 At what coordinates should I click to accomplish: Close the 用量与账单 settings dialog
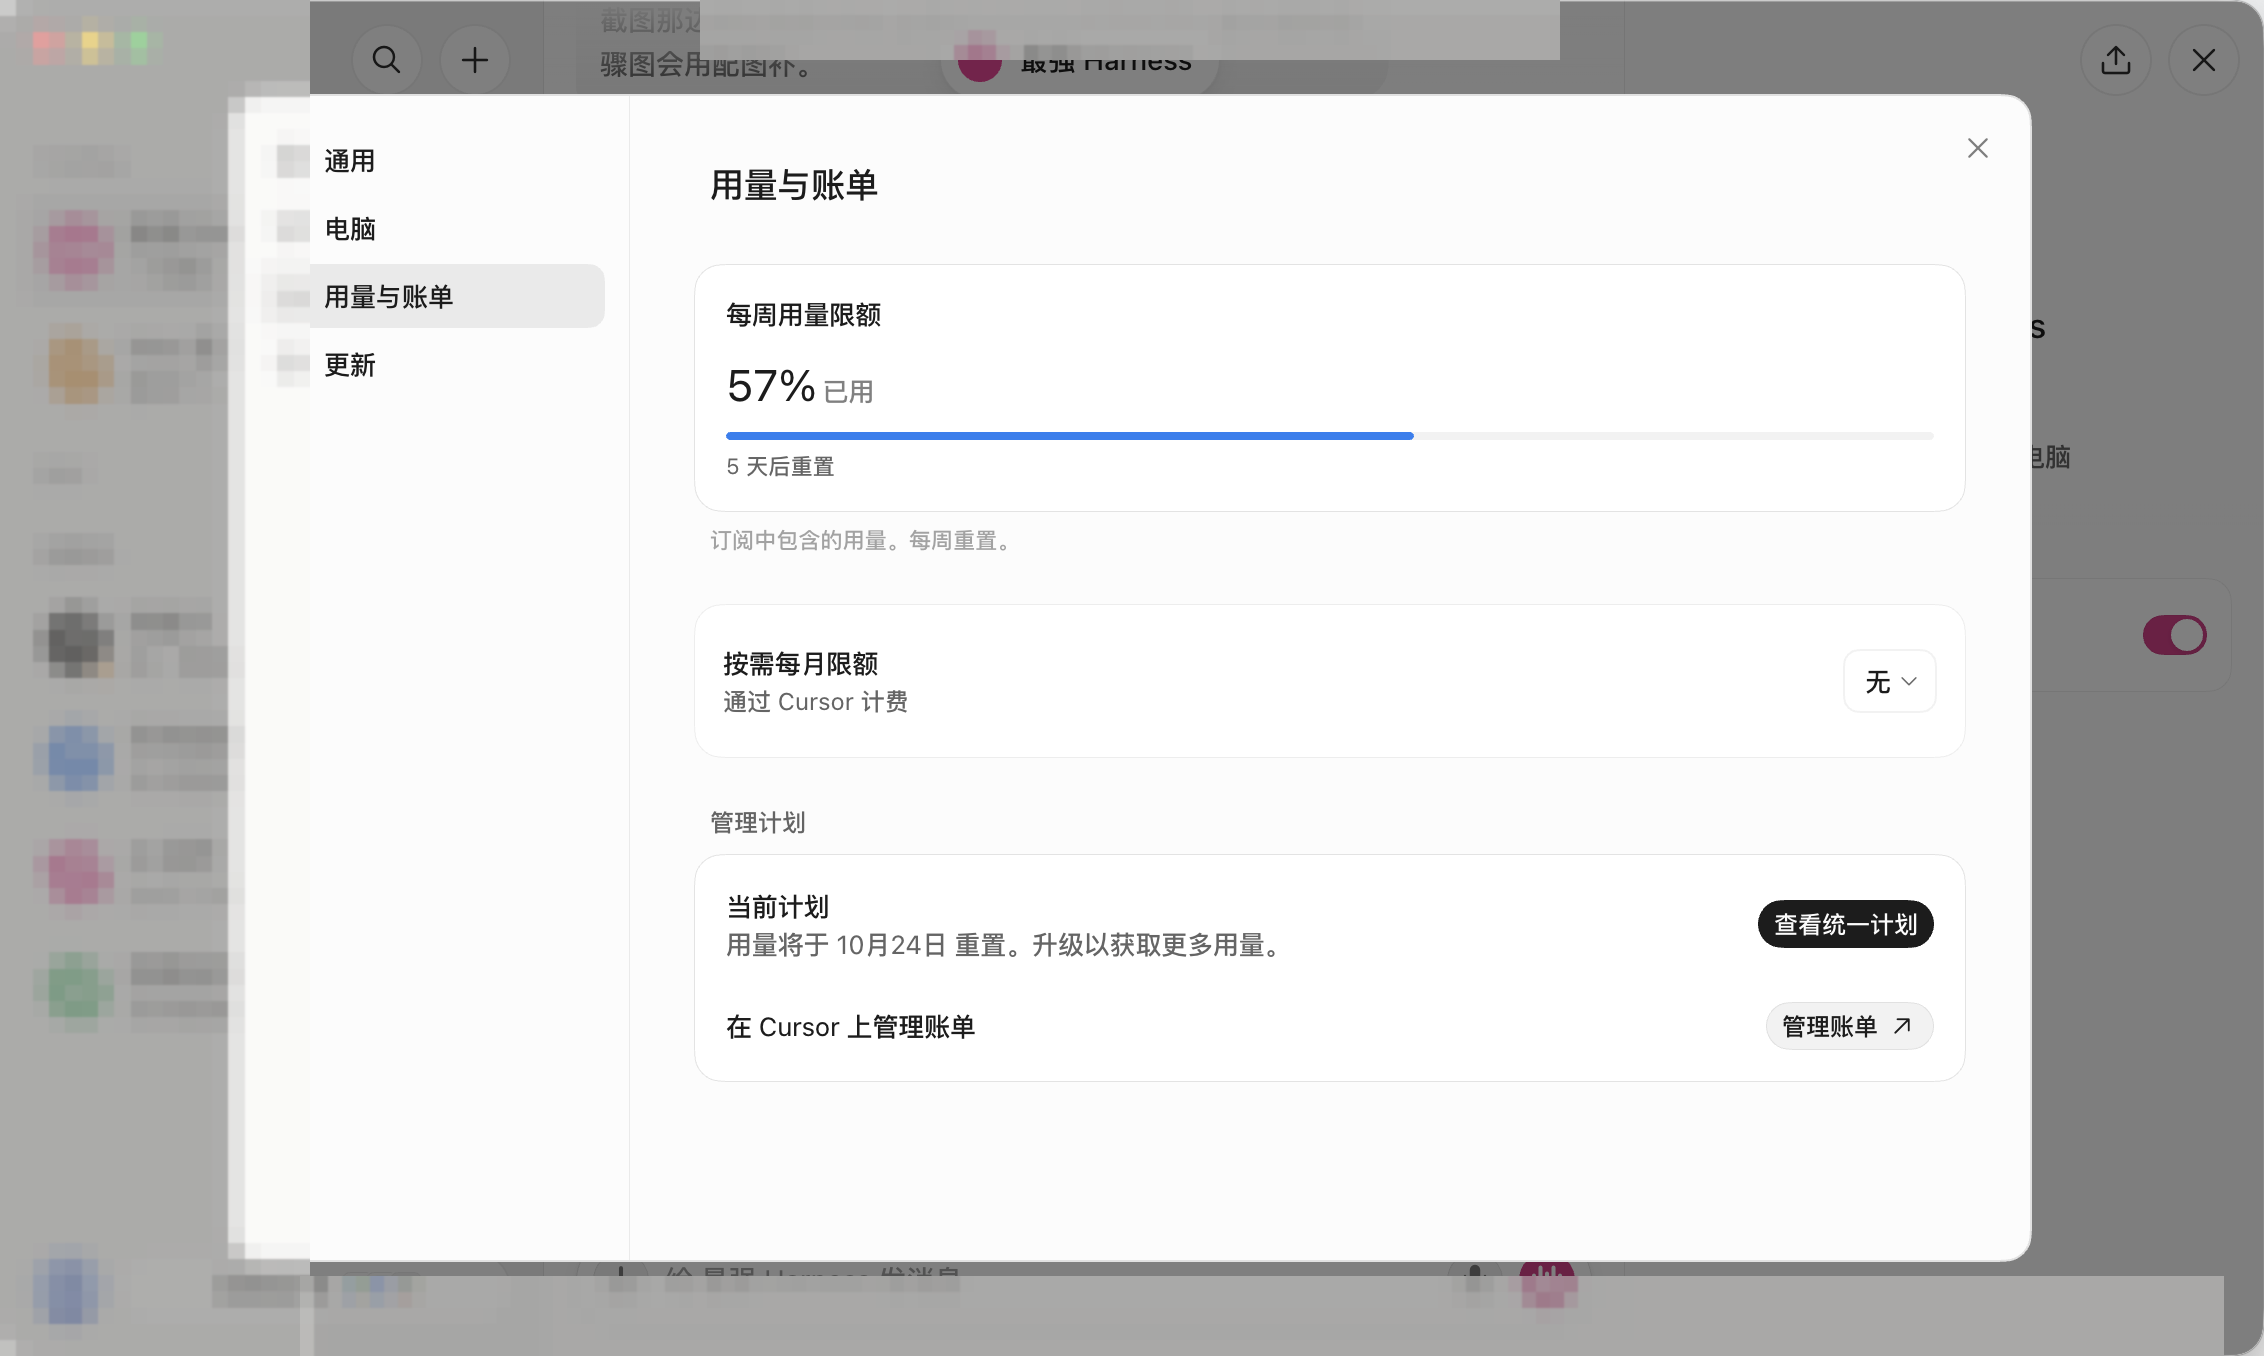click(x=1977, y=148)
